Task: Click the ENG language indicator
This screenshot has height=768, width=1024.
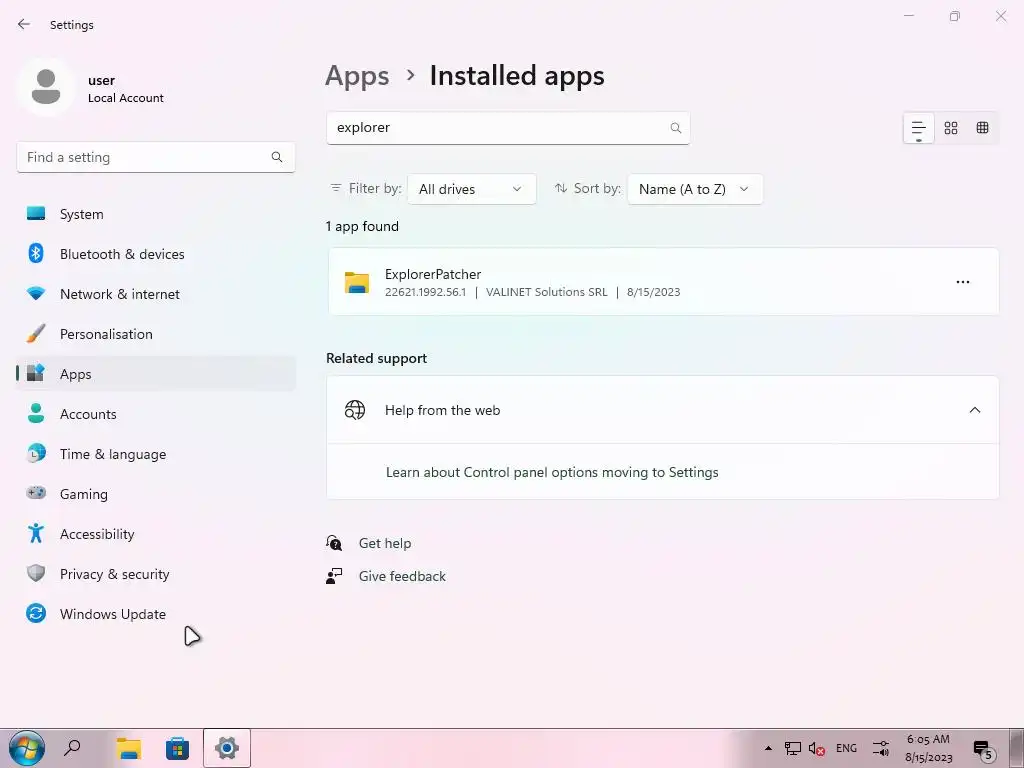Action: [x=846, y=748]
